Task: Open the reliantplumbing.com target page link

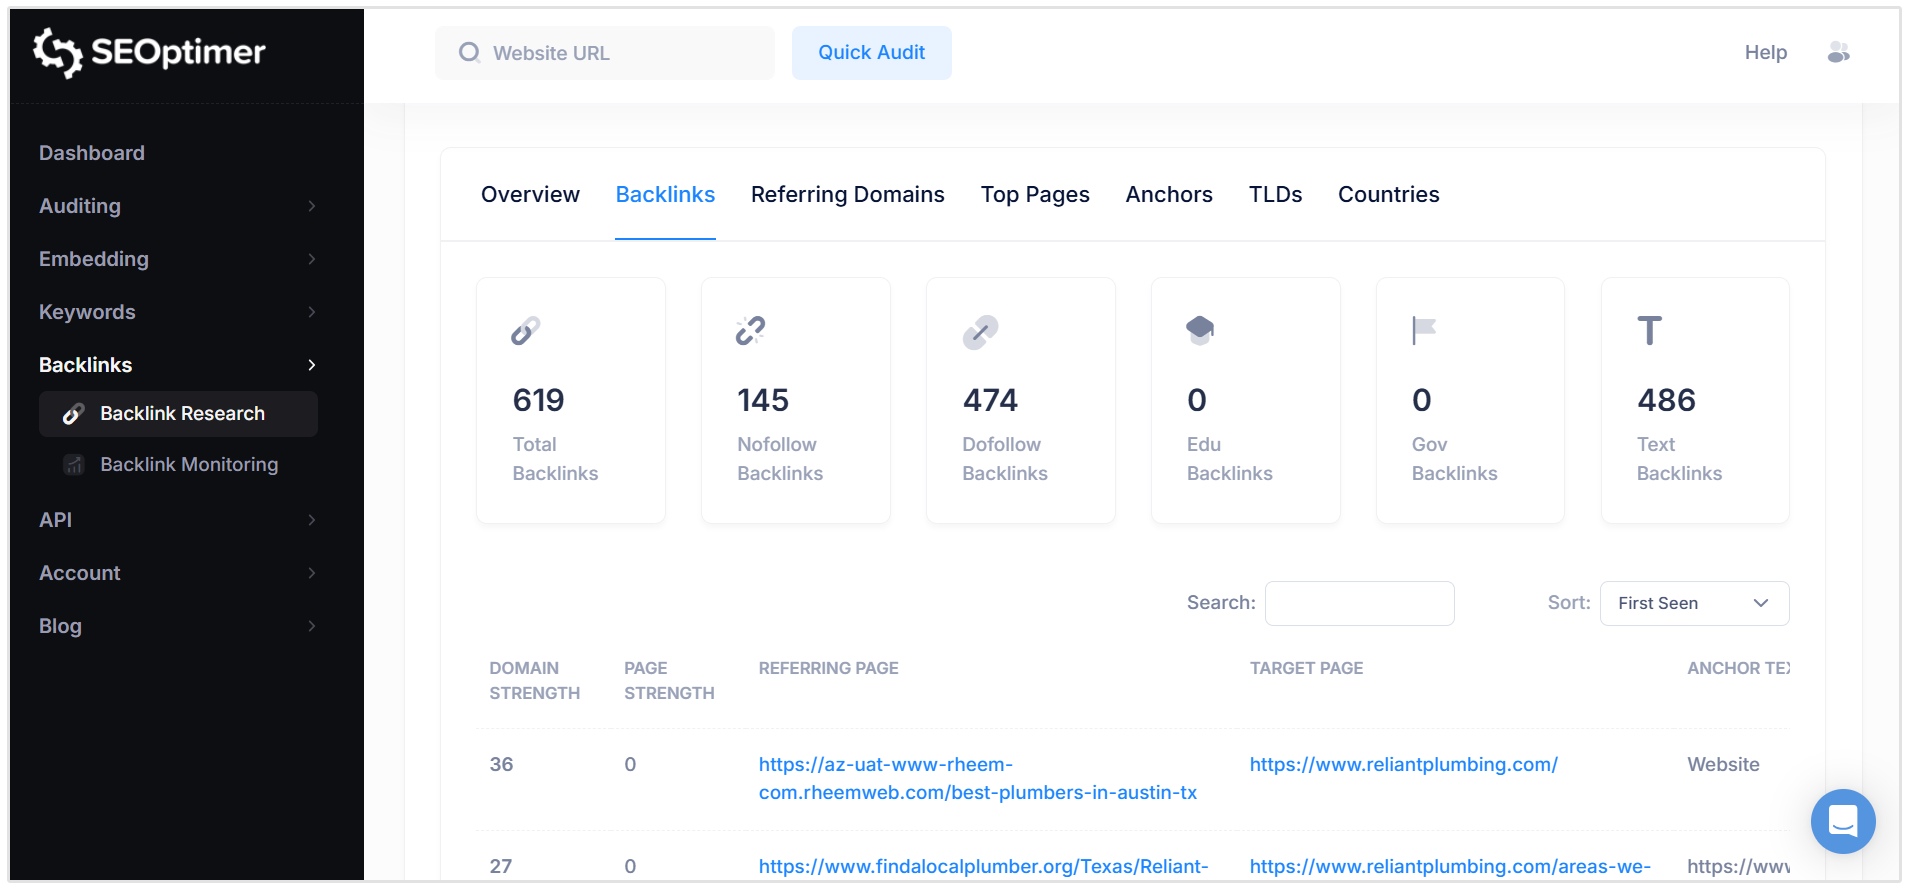Action: 1403,765
